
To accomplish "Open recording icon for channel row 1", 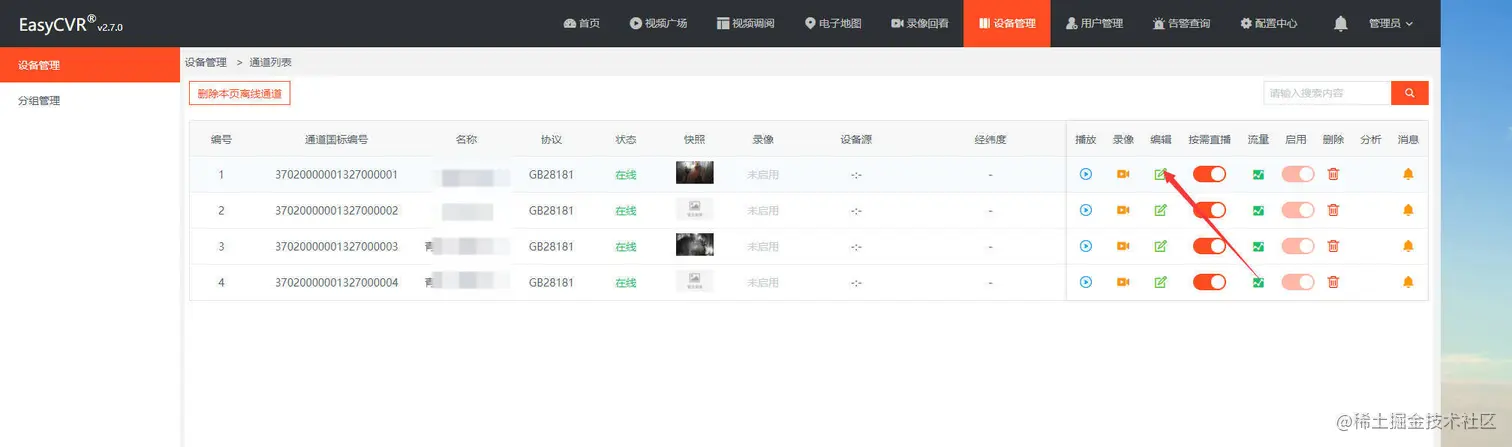I will pyautogui.click(x=1123, y=174).
